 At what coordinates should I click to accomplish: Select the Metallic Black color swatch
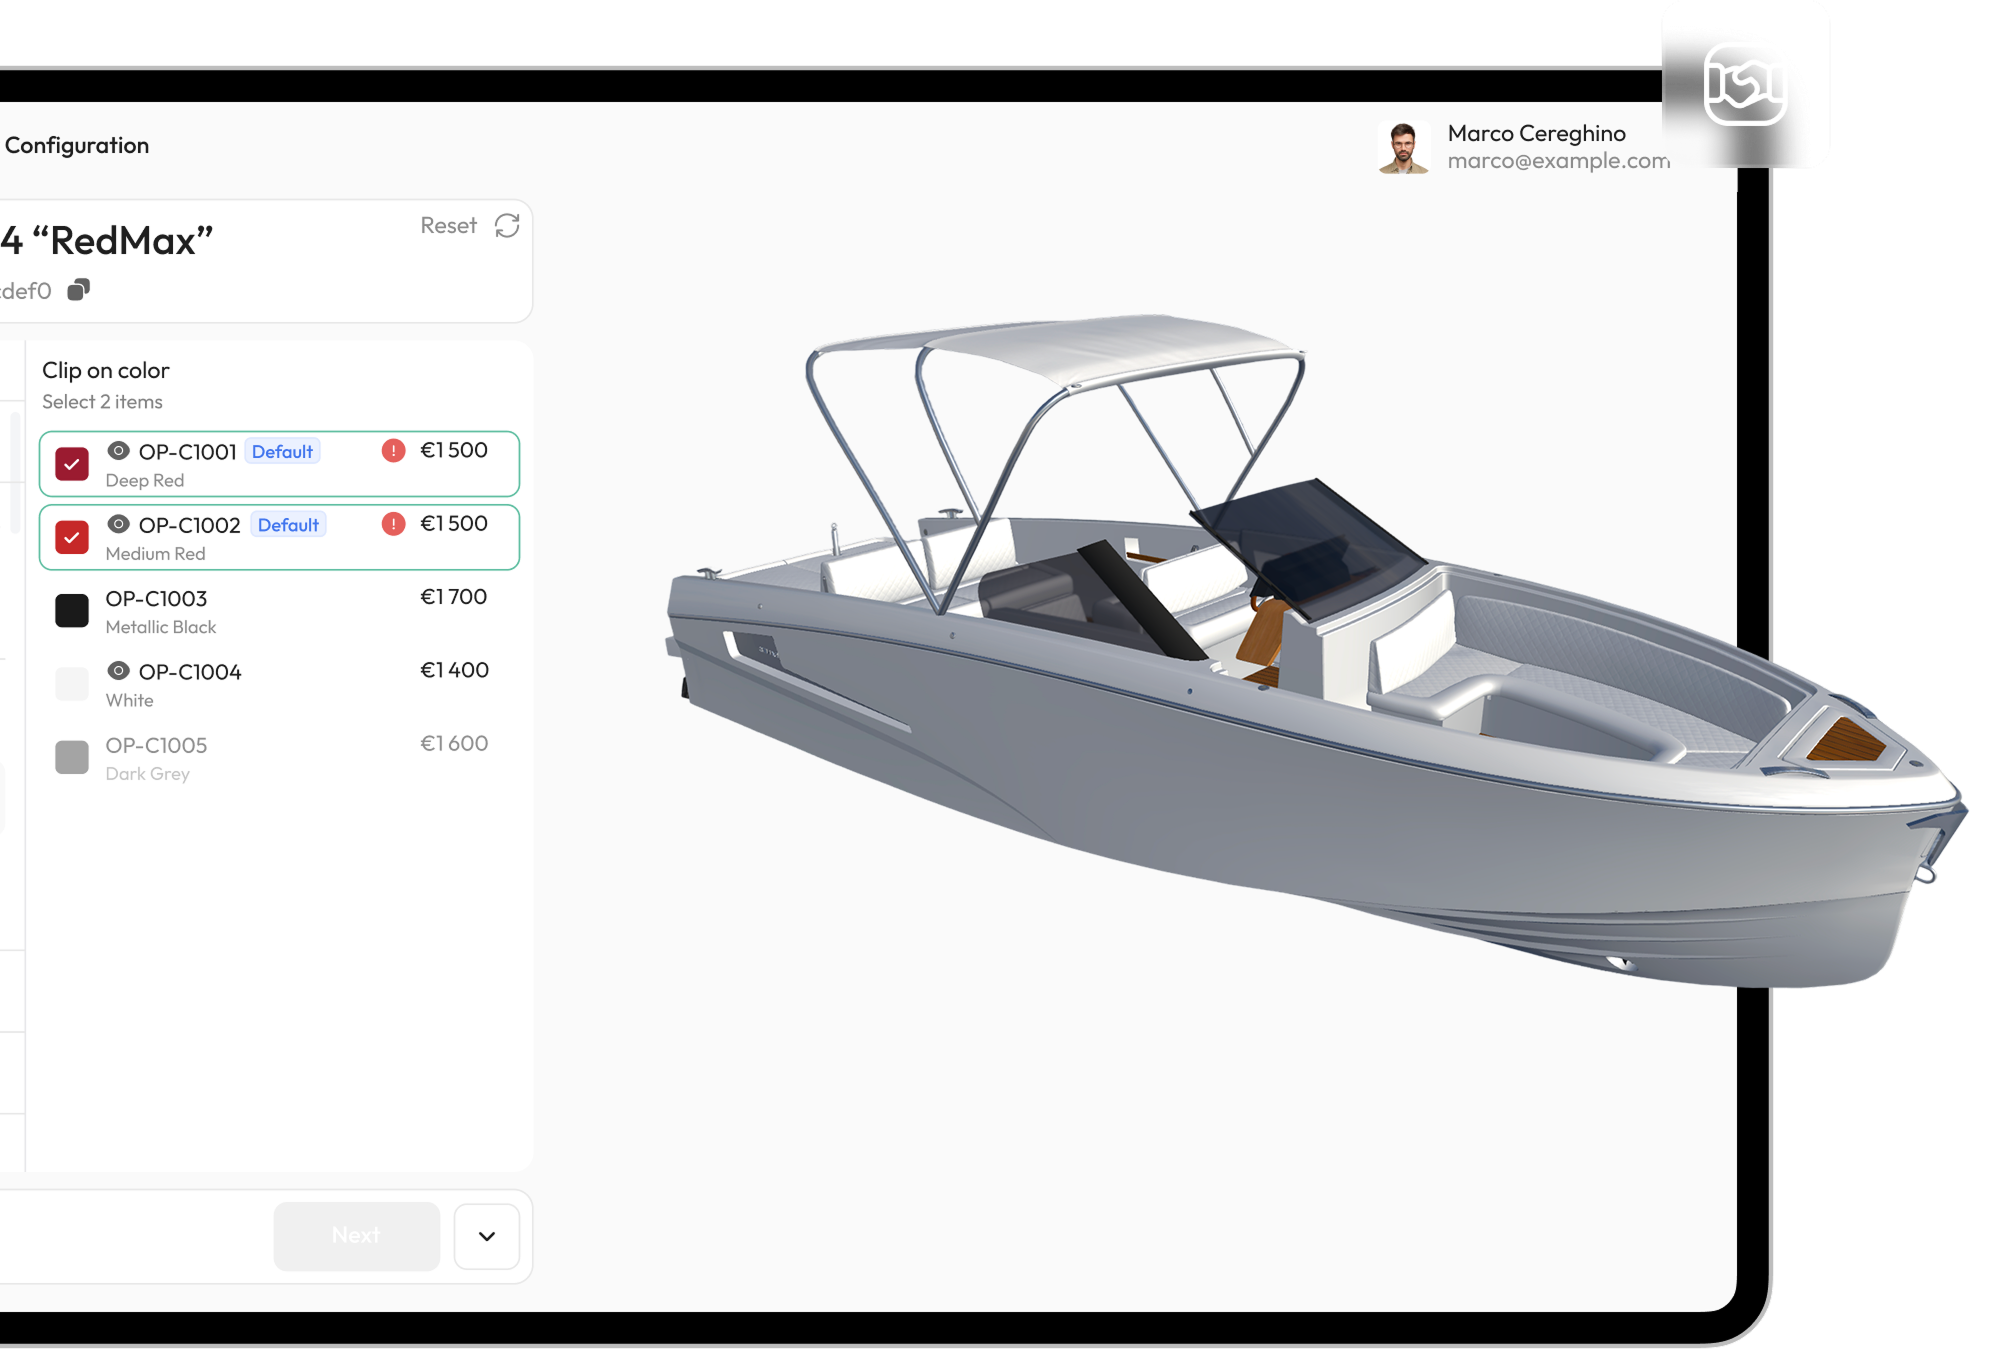[x=72, y=610]
